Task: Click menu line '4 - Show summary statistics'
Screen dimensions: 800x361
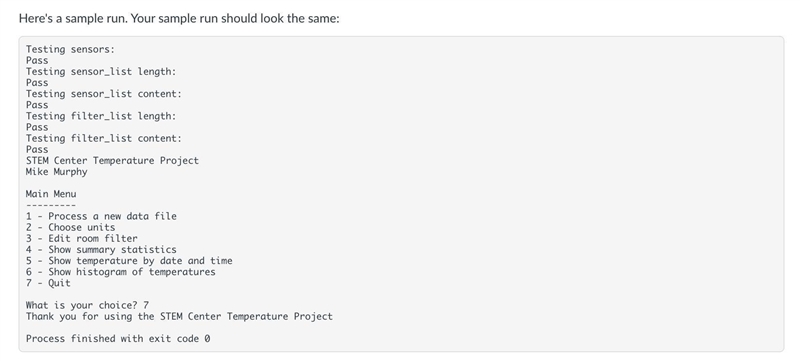Action: click(101, 250)
